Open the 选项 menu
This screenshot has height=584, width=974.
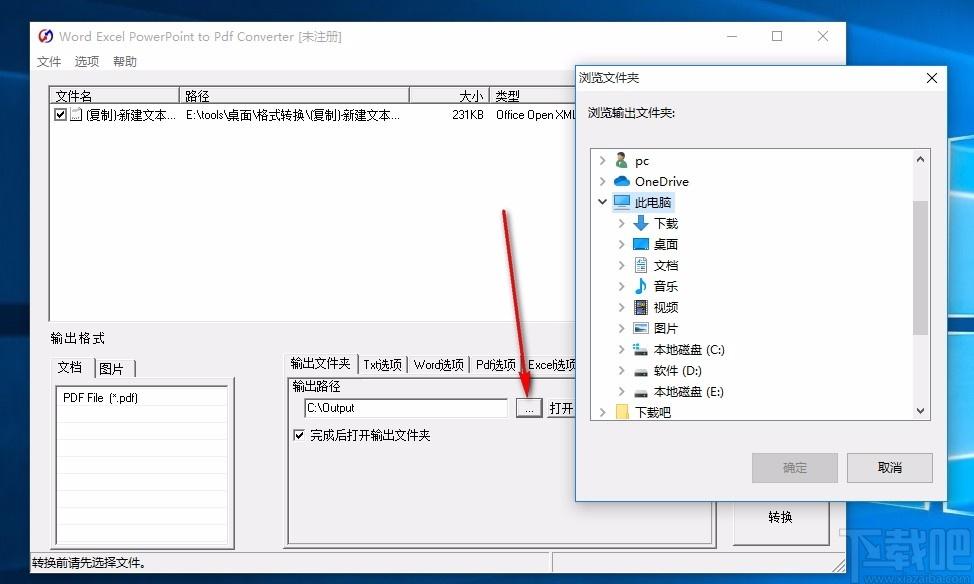[x=86, y=62]
